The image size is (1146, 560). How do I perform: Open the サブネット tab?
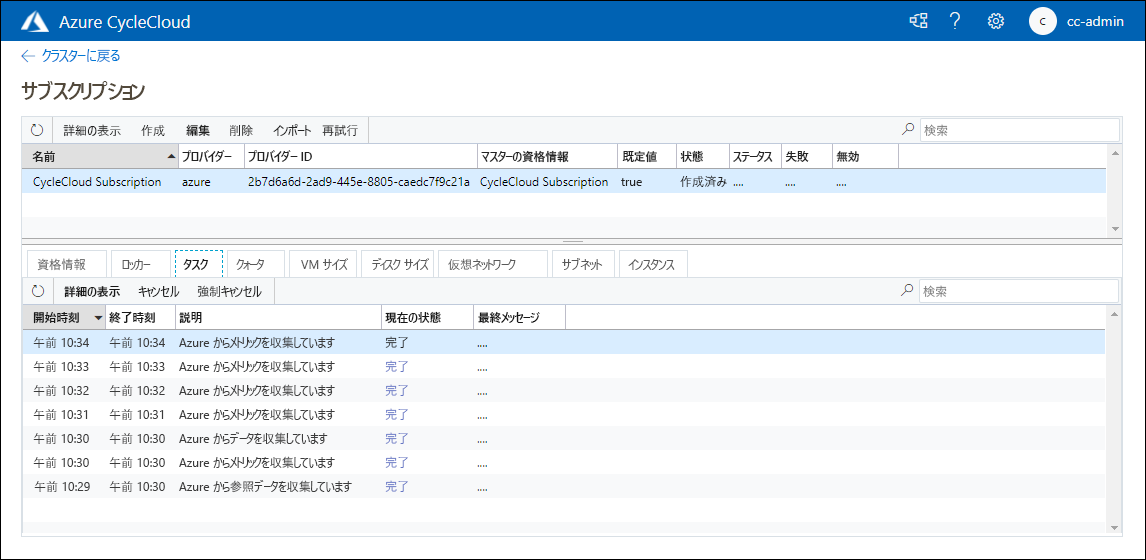pyautogui.click(x=583, y=265)
